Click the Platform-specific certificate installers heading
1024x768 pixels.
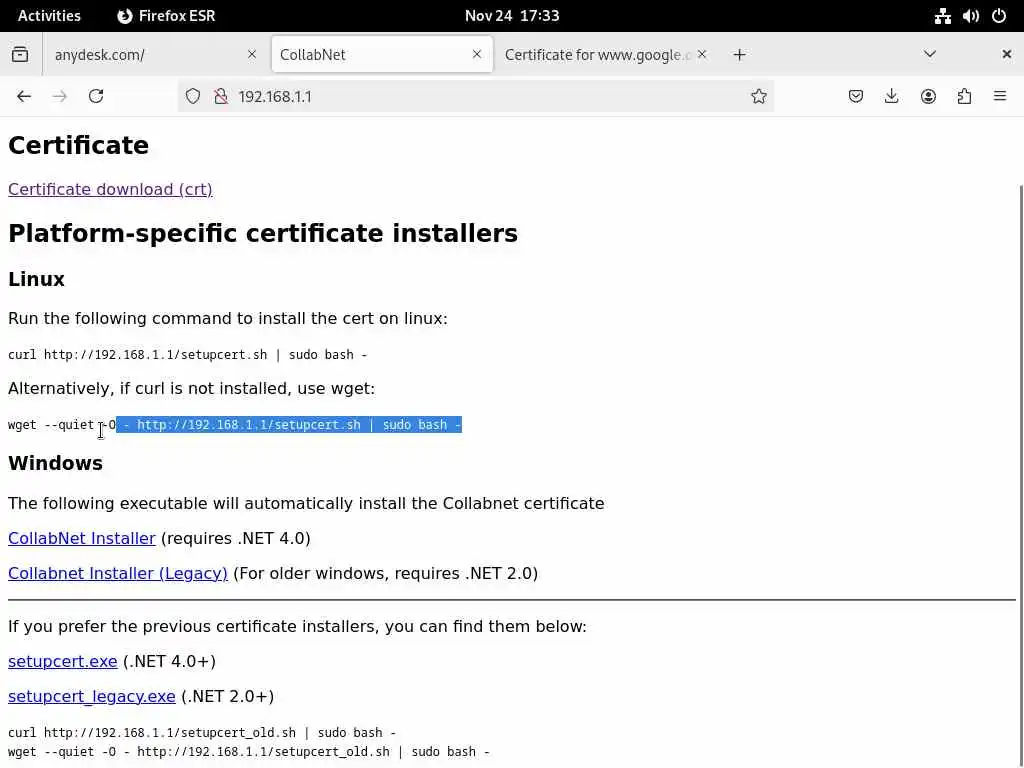click(x=263, y=233)
